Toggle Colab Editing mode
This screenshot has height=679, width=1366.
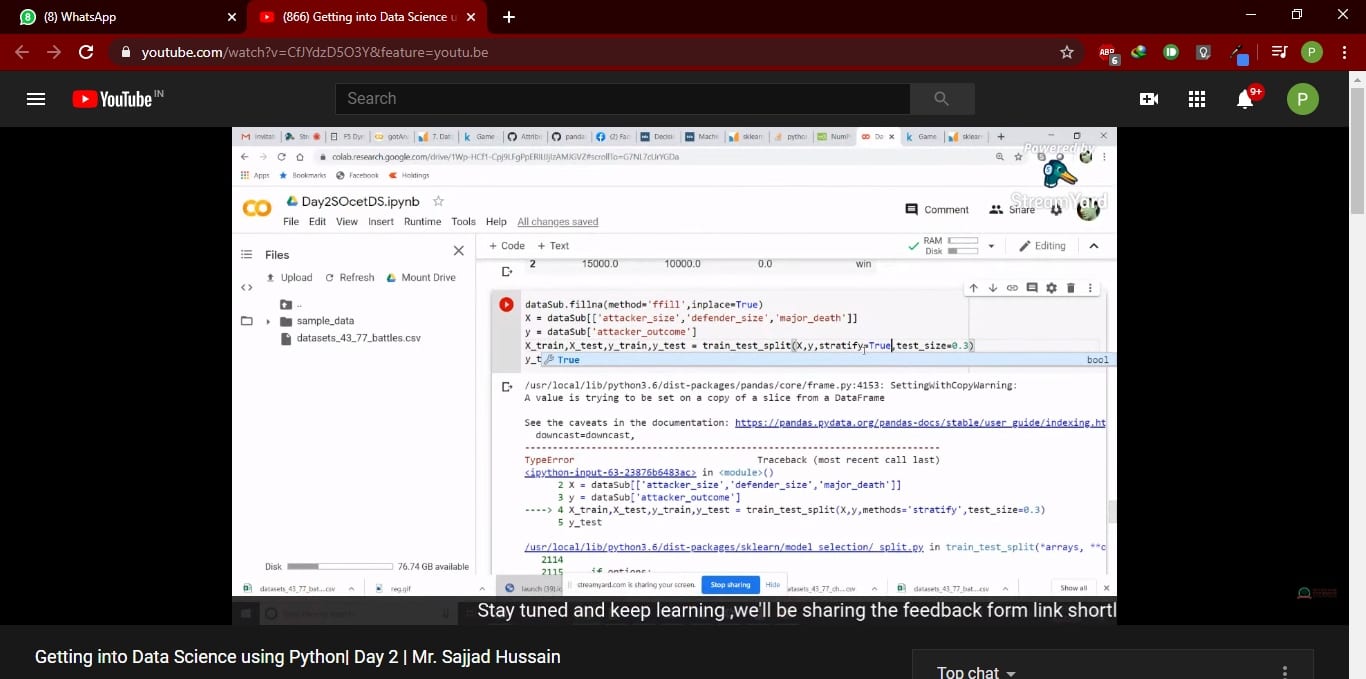click(1042, 245)
